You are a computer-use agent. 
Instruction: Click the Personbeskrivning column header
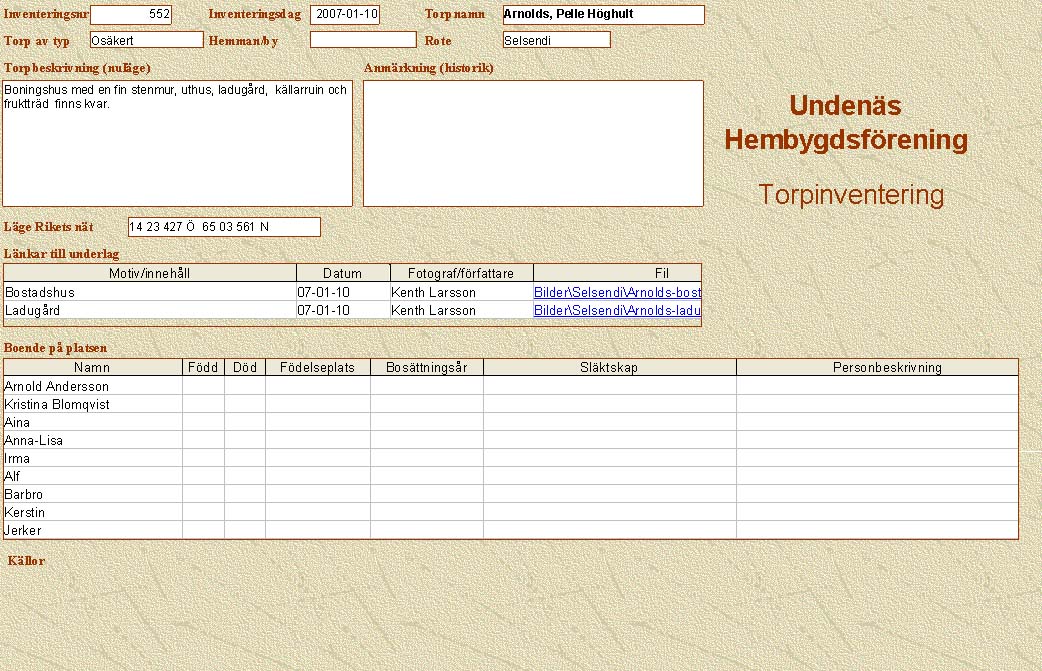877,368
